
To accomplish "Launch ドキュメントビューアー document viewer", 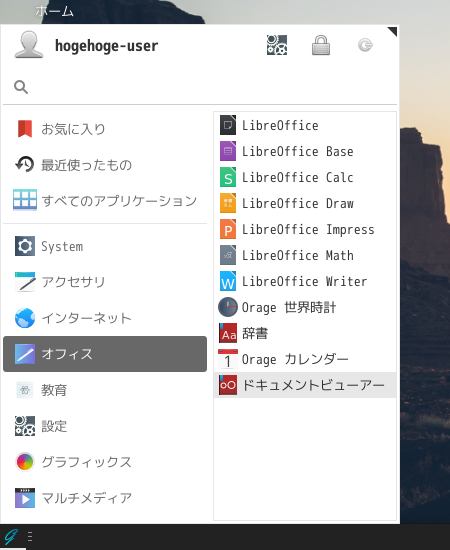I will pyautogui.click(x=305, y=385).
